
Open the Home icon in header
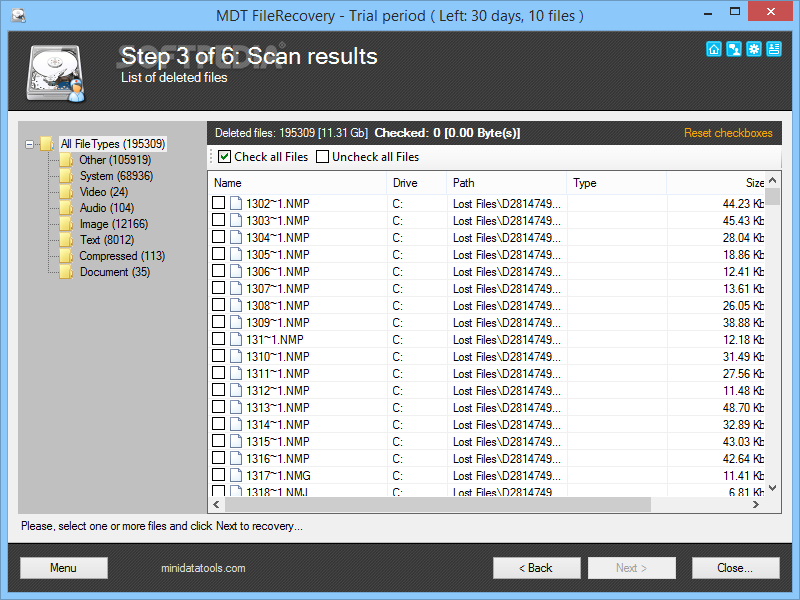tap(714, 49)
